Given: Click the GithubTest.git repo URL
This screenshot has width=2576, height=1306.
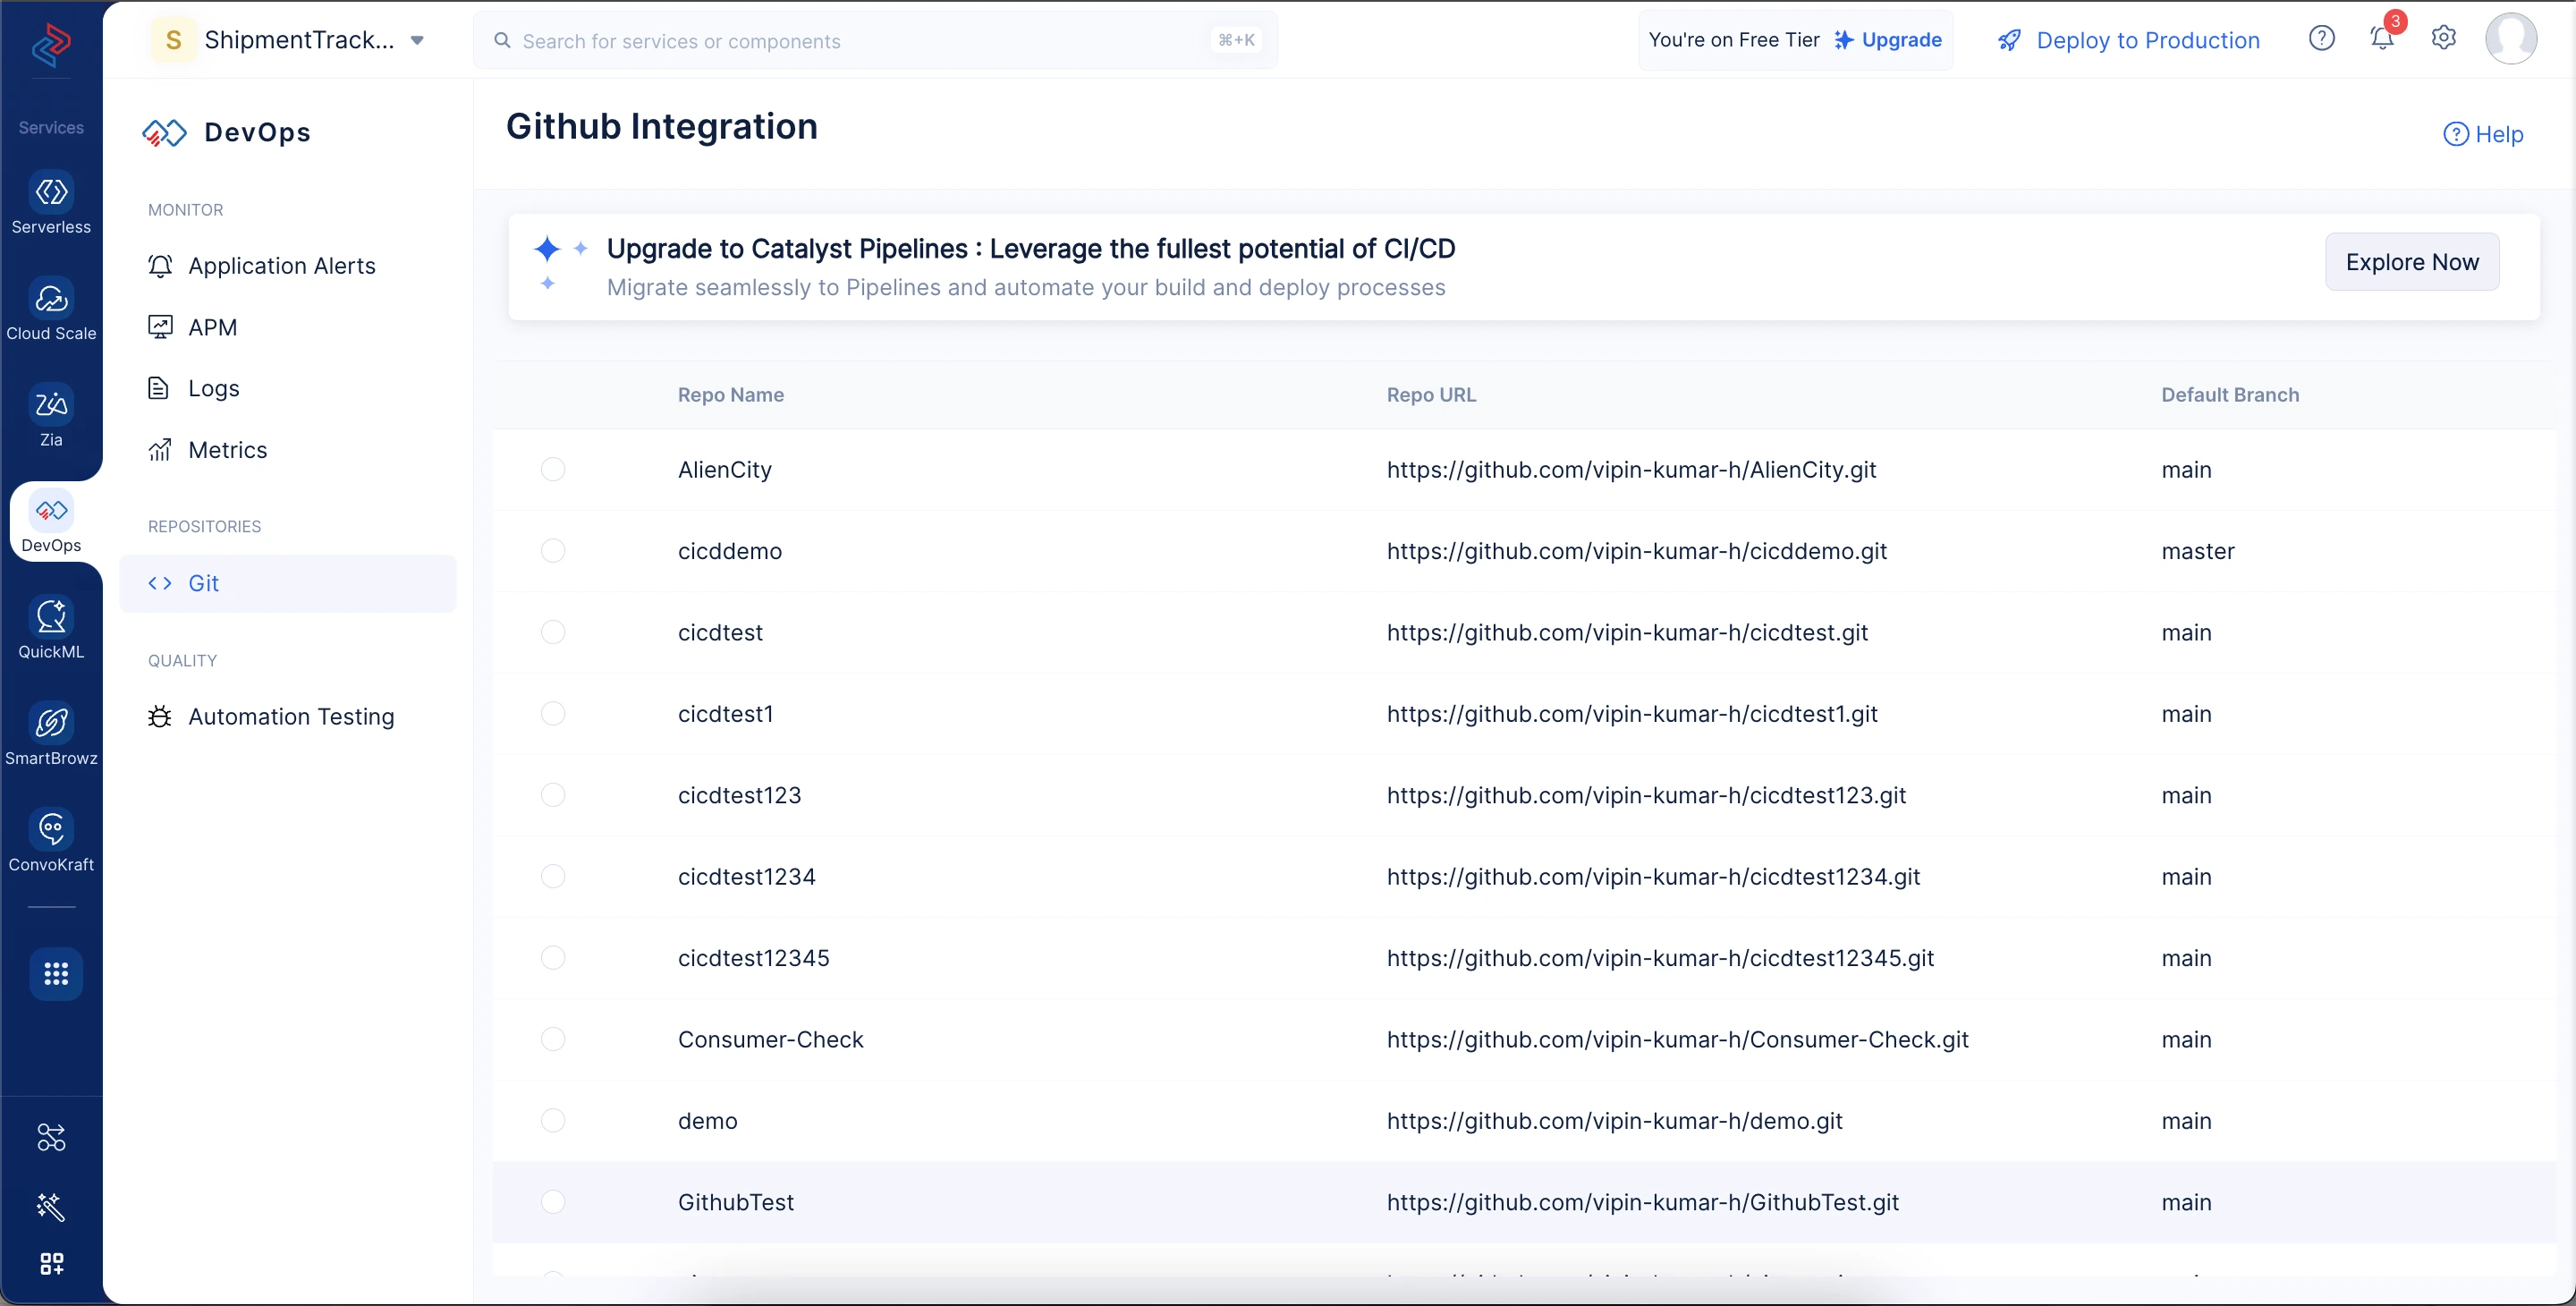Looking at the screenshot, I should tap(1643, 1202).
